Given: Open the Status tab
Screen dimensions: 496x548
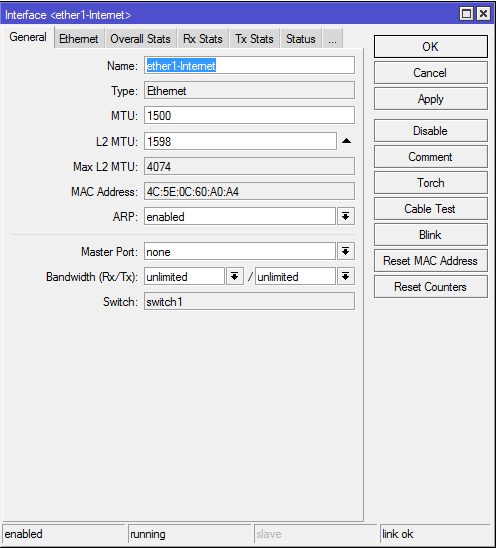Looking at the screenshot, I should (x=301, y=39).
